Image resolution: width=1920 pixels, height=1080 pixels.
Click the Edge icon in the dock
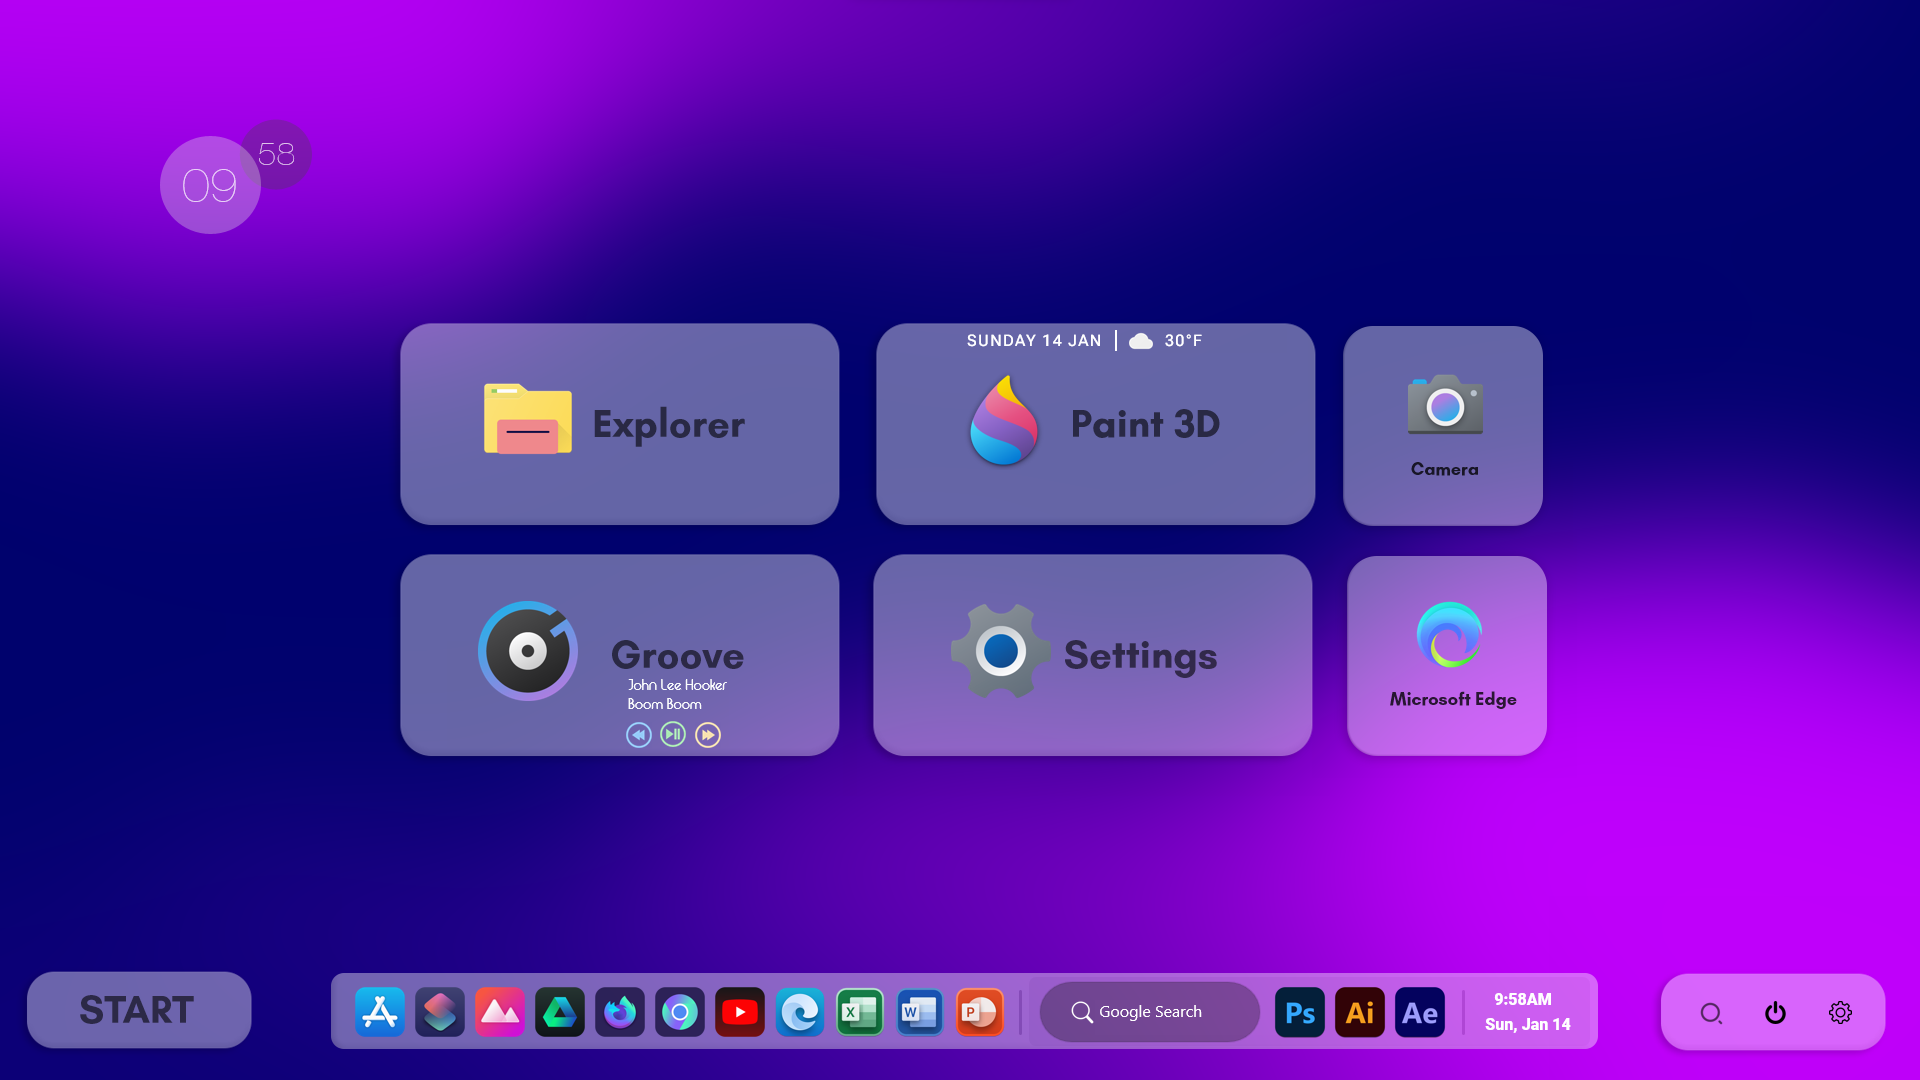[x=800, y=1012]
